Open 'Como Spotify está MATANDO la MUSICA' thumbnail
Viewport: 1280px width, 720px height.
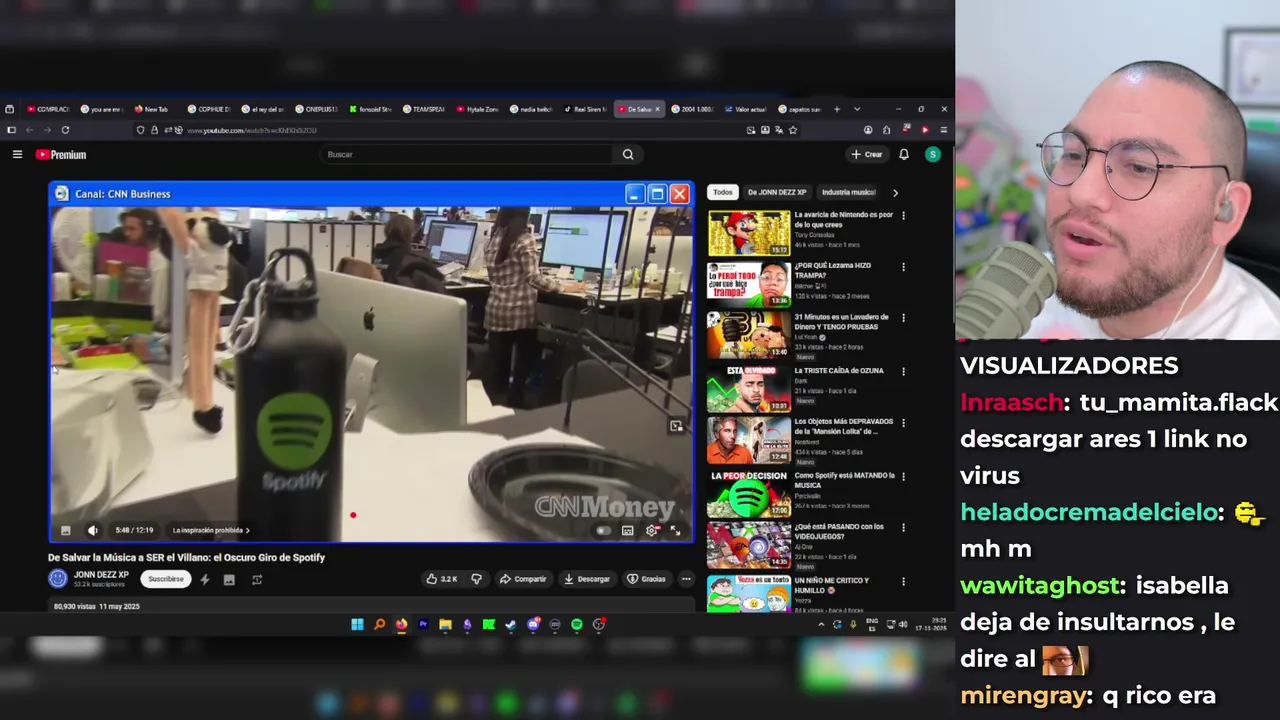pyautogui.click(x=749, y=493)
